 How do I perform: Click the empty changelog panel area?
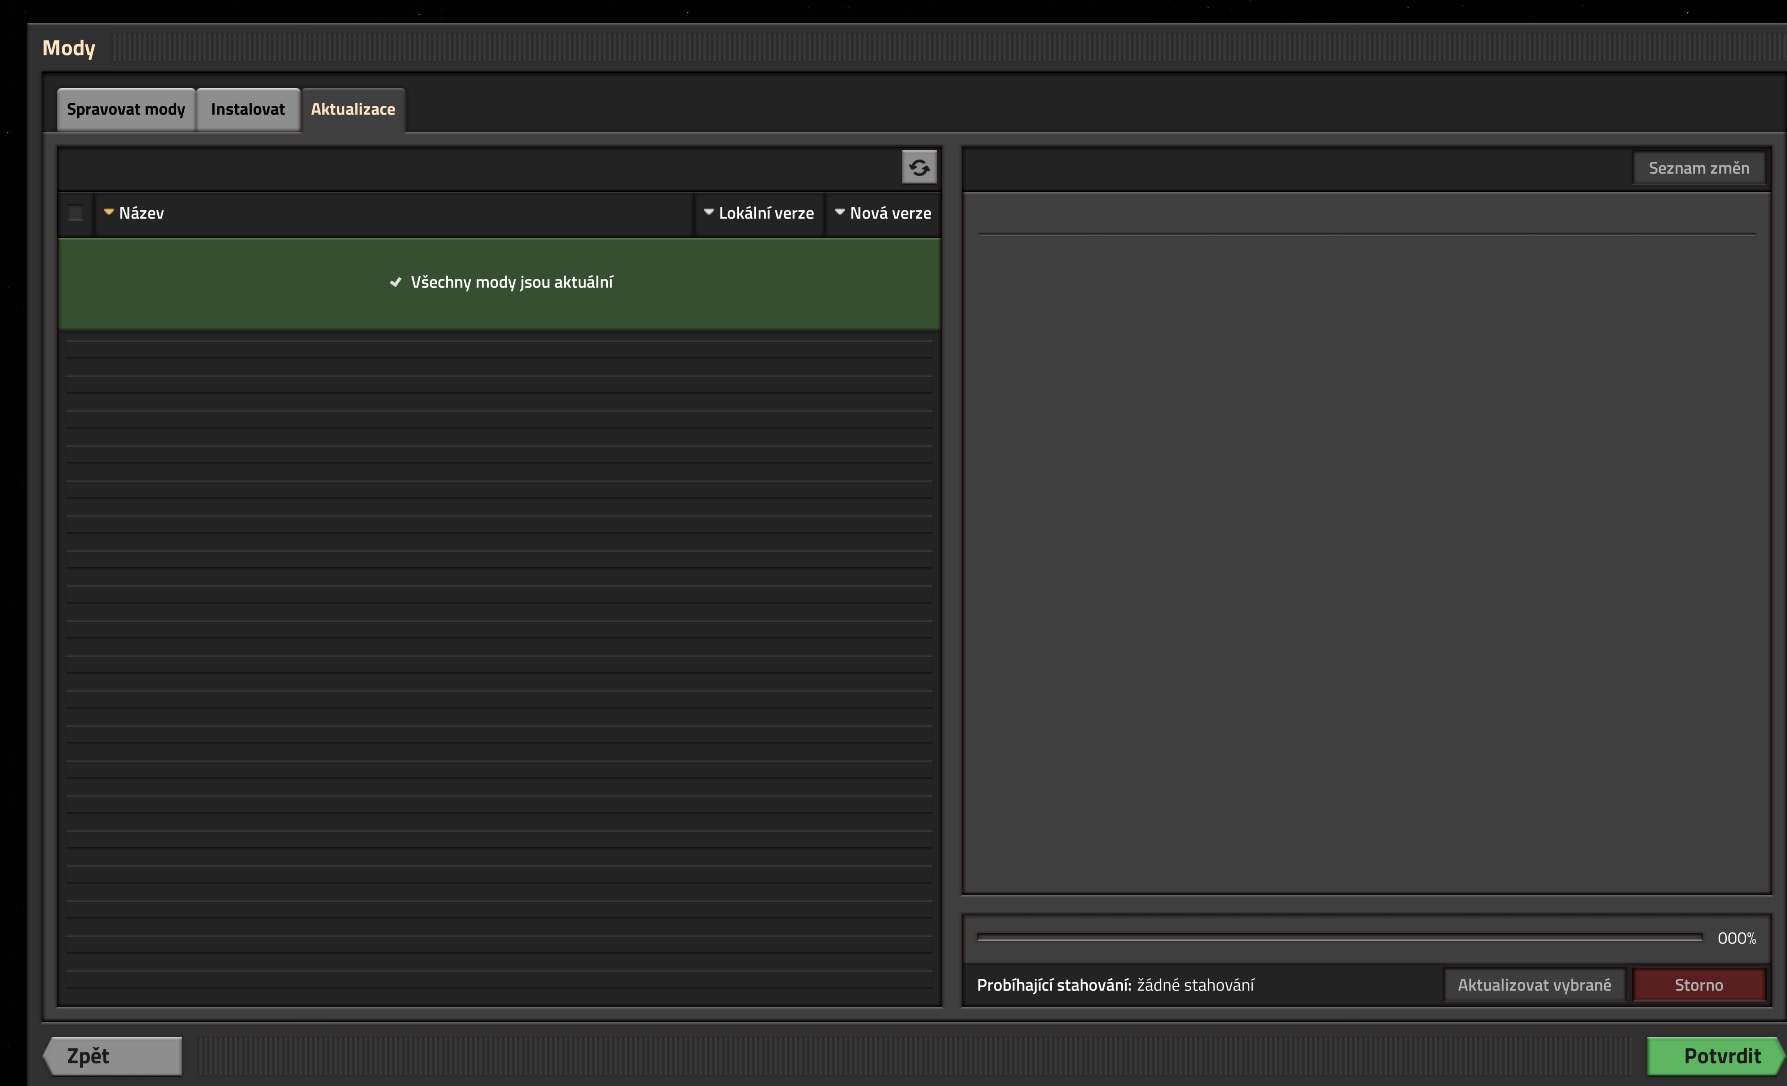(1366, 560)
